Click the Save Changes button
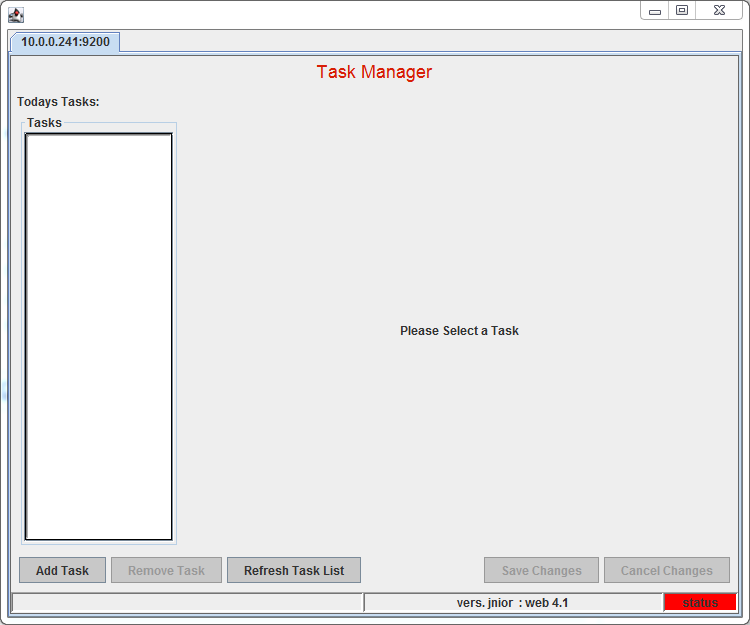The height and width of the screenshot is (625, 750). tap(541, 570)
